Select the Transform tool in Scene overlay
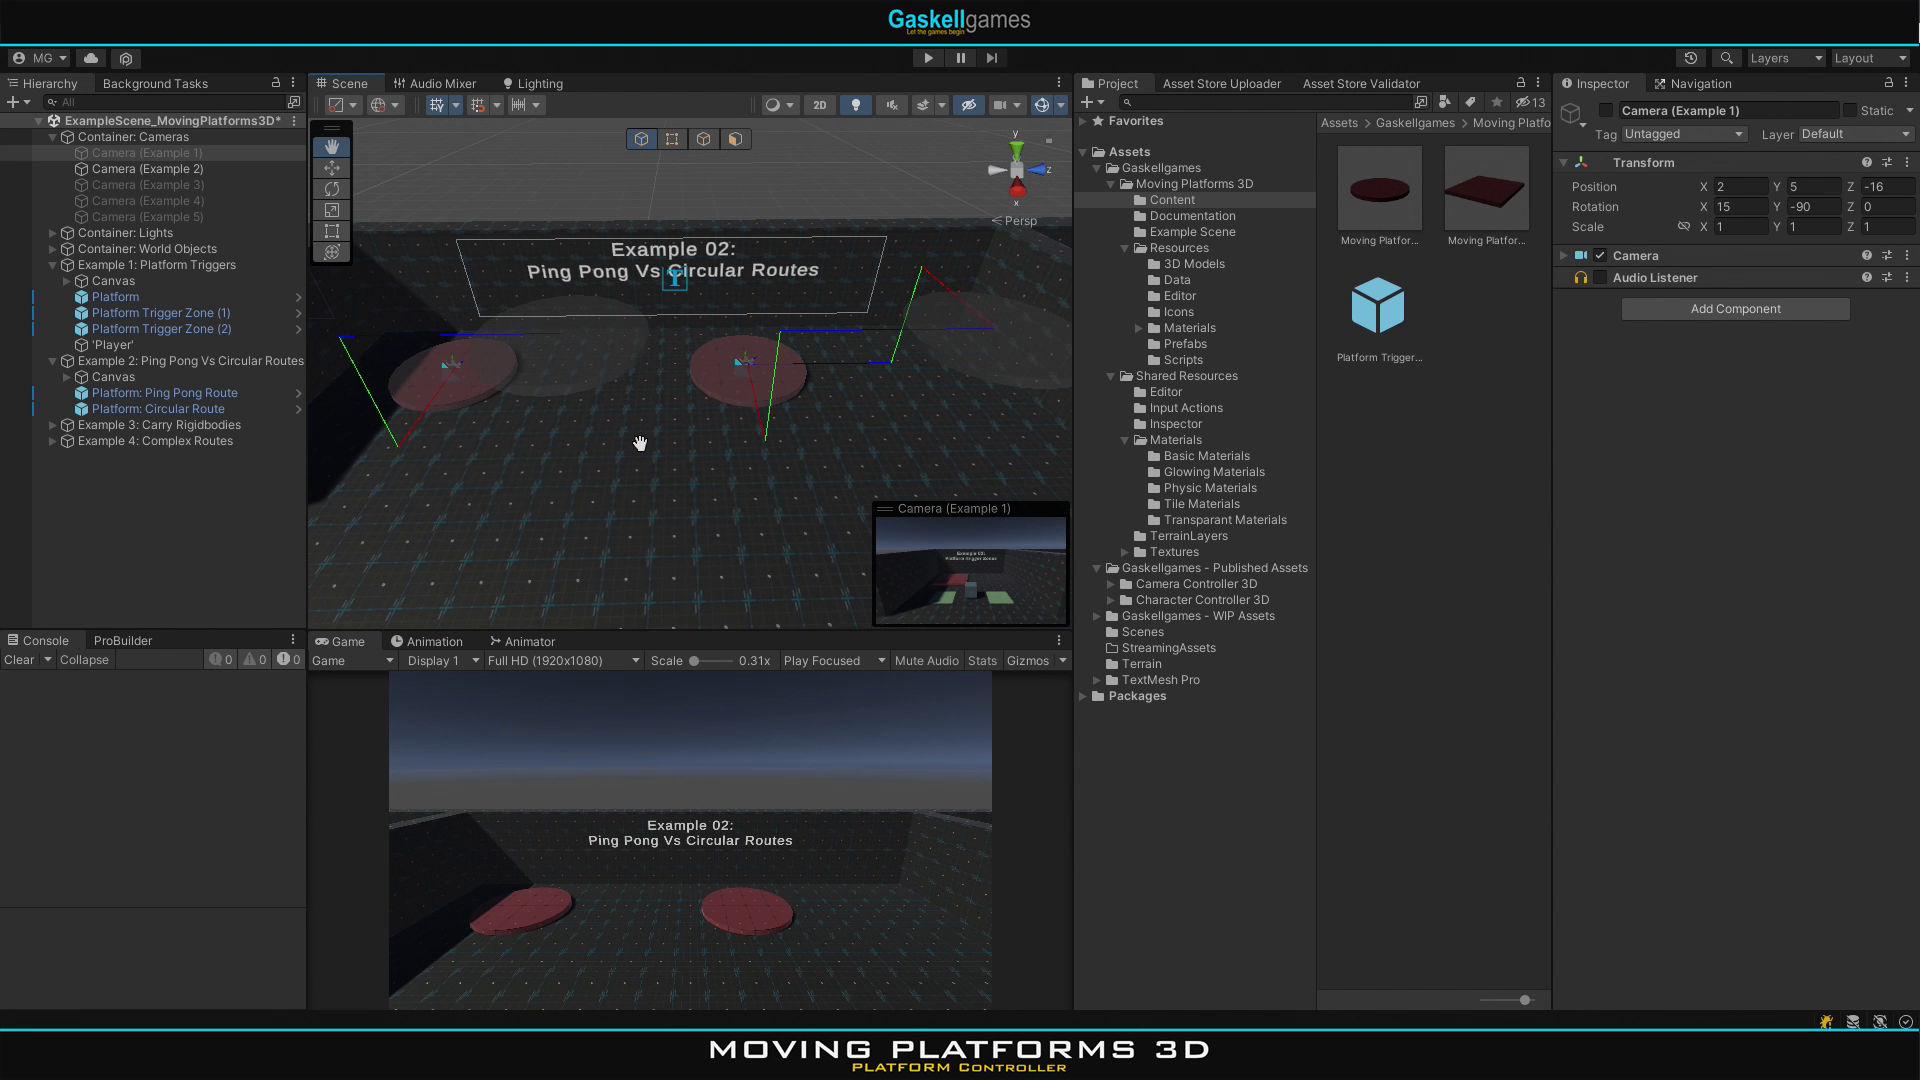Screen dimensions: 1920x1080 pyautogui.click(x=332, y=252)
